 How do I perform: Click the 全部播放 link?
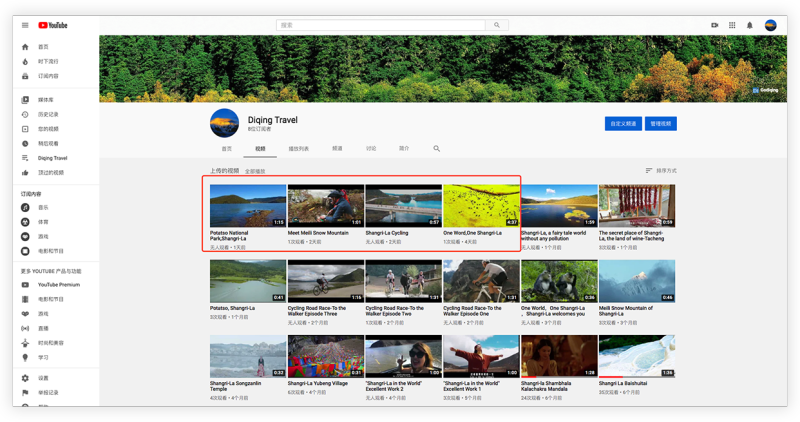point(256,172)
